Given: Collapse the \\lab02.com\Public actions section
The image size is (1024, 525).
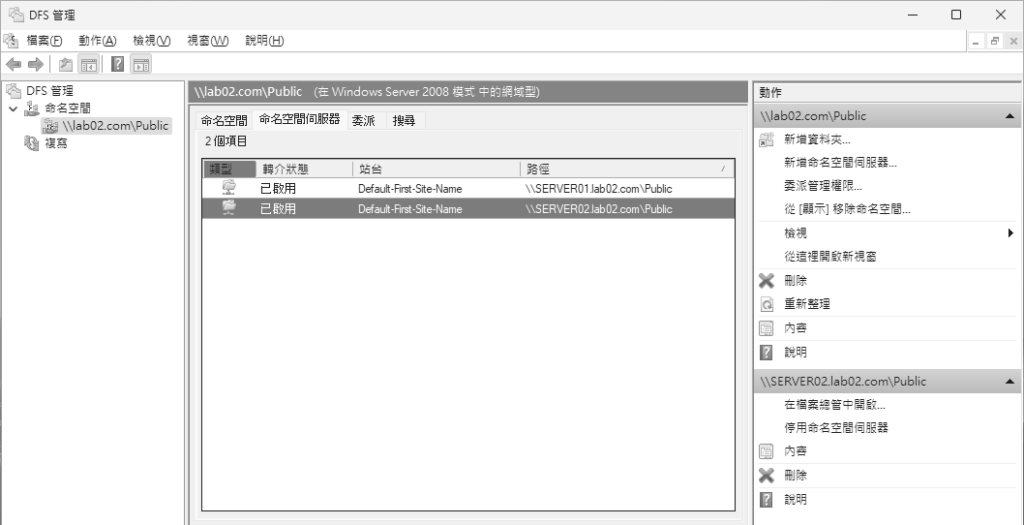Looking at the screenshot, I should tap(1010, 116).
